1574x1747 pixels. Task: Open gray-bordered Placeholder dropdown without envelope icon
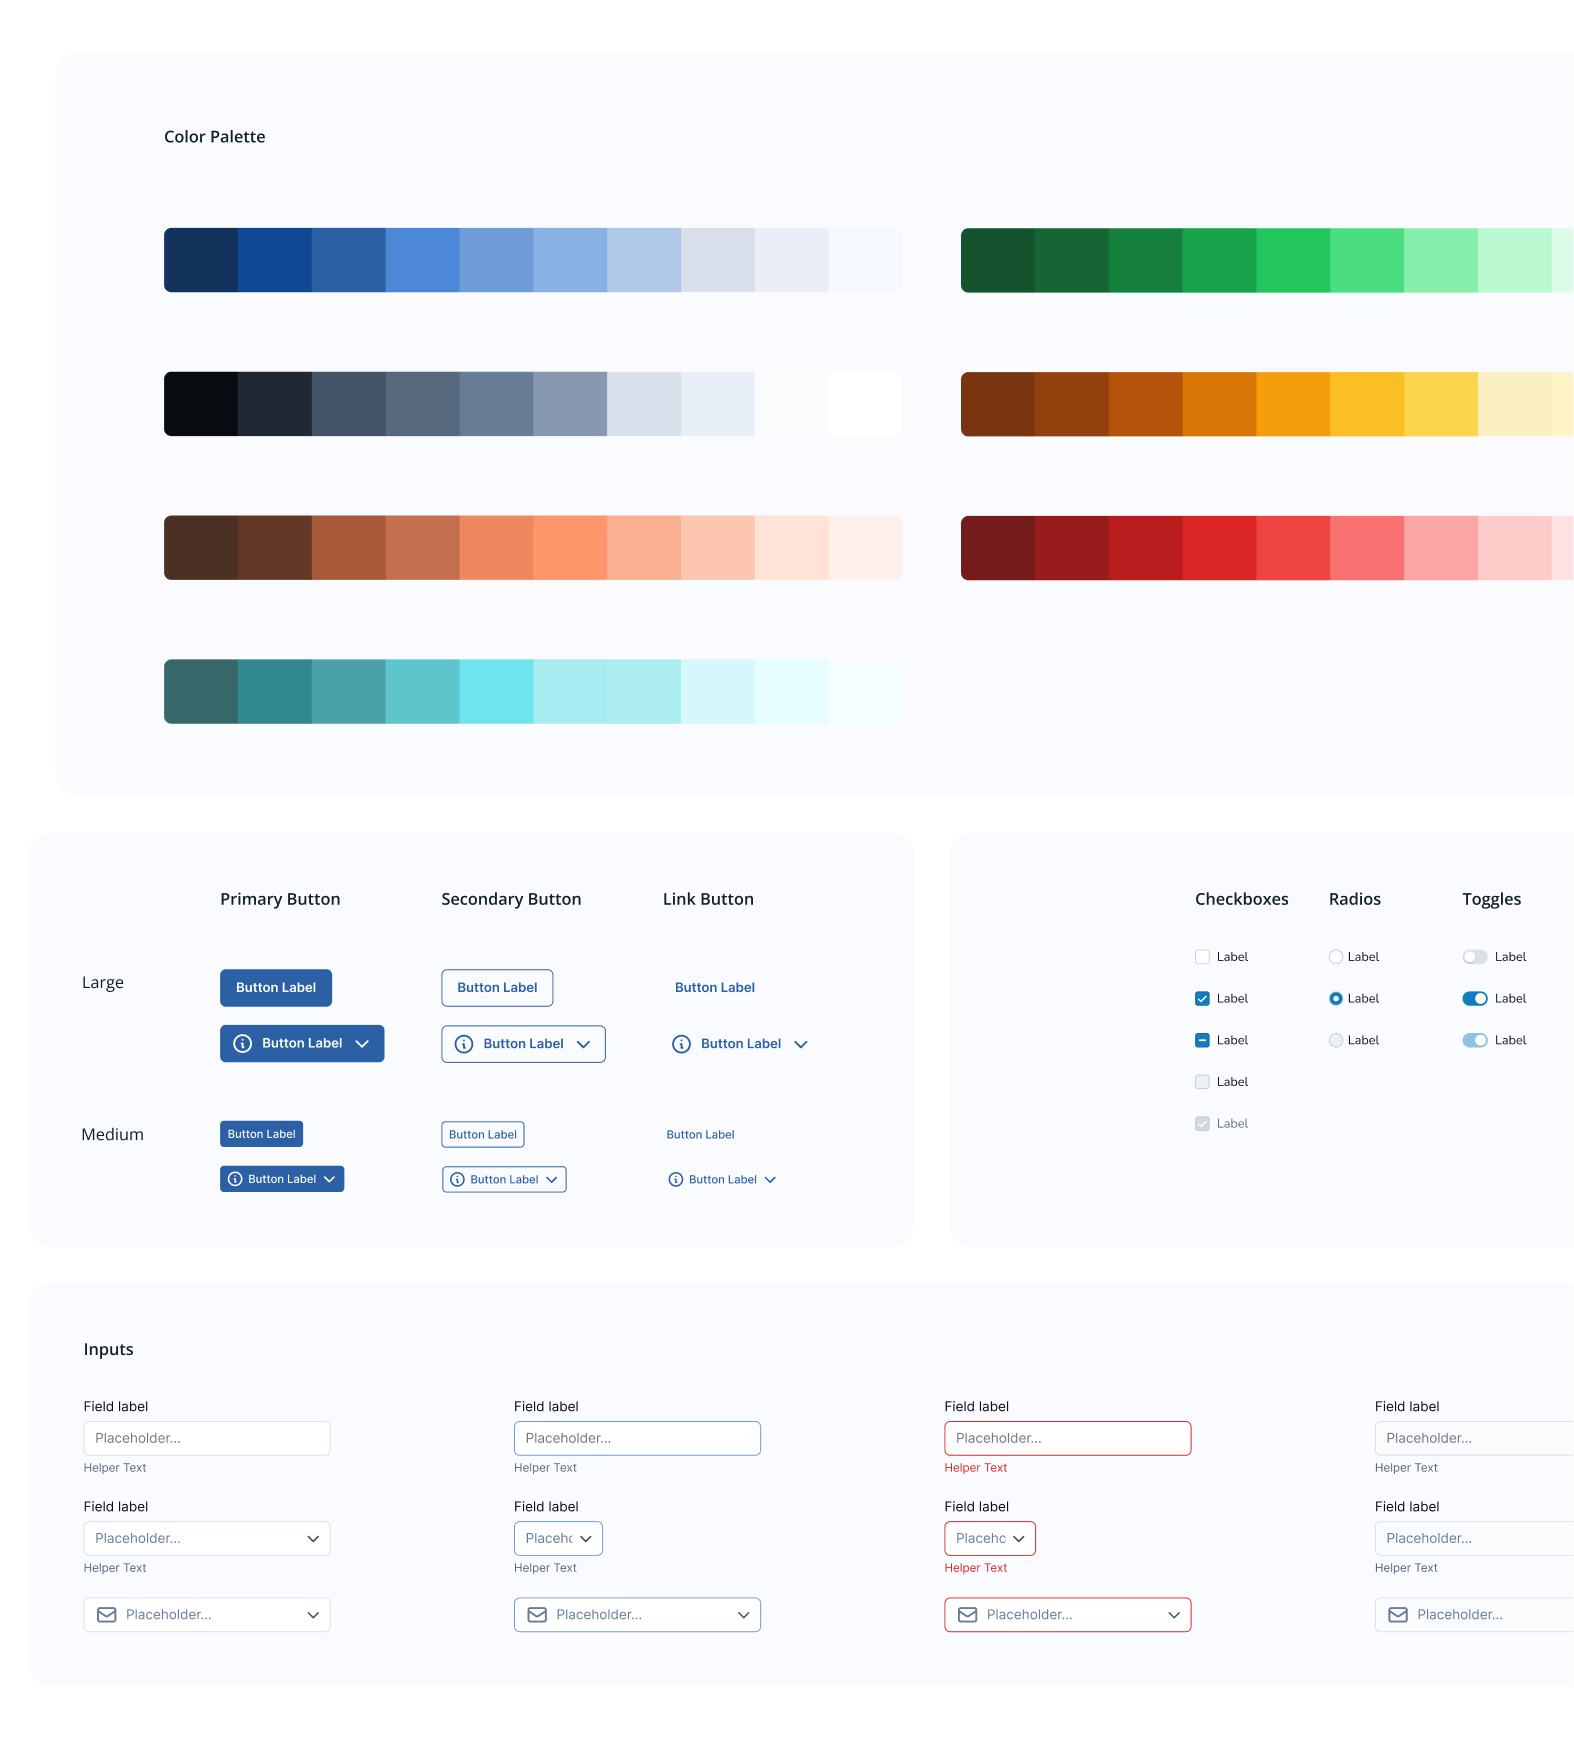click(x=207, y=1539)
